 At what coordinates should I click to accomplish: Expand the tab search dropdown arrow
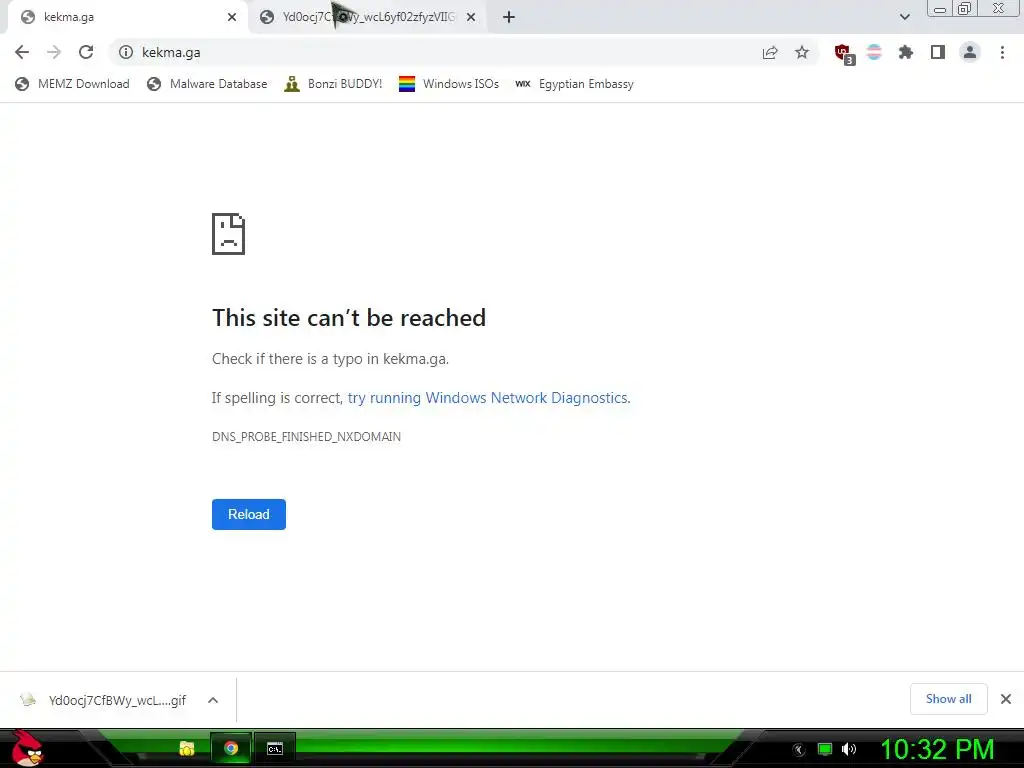(904, 17)
